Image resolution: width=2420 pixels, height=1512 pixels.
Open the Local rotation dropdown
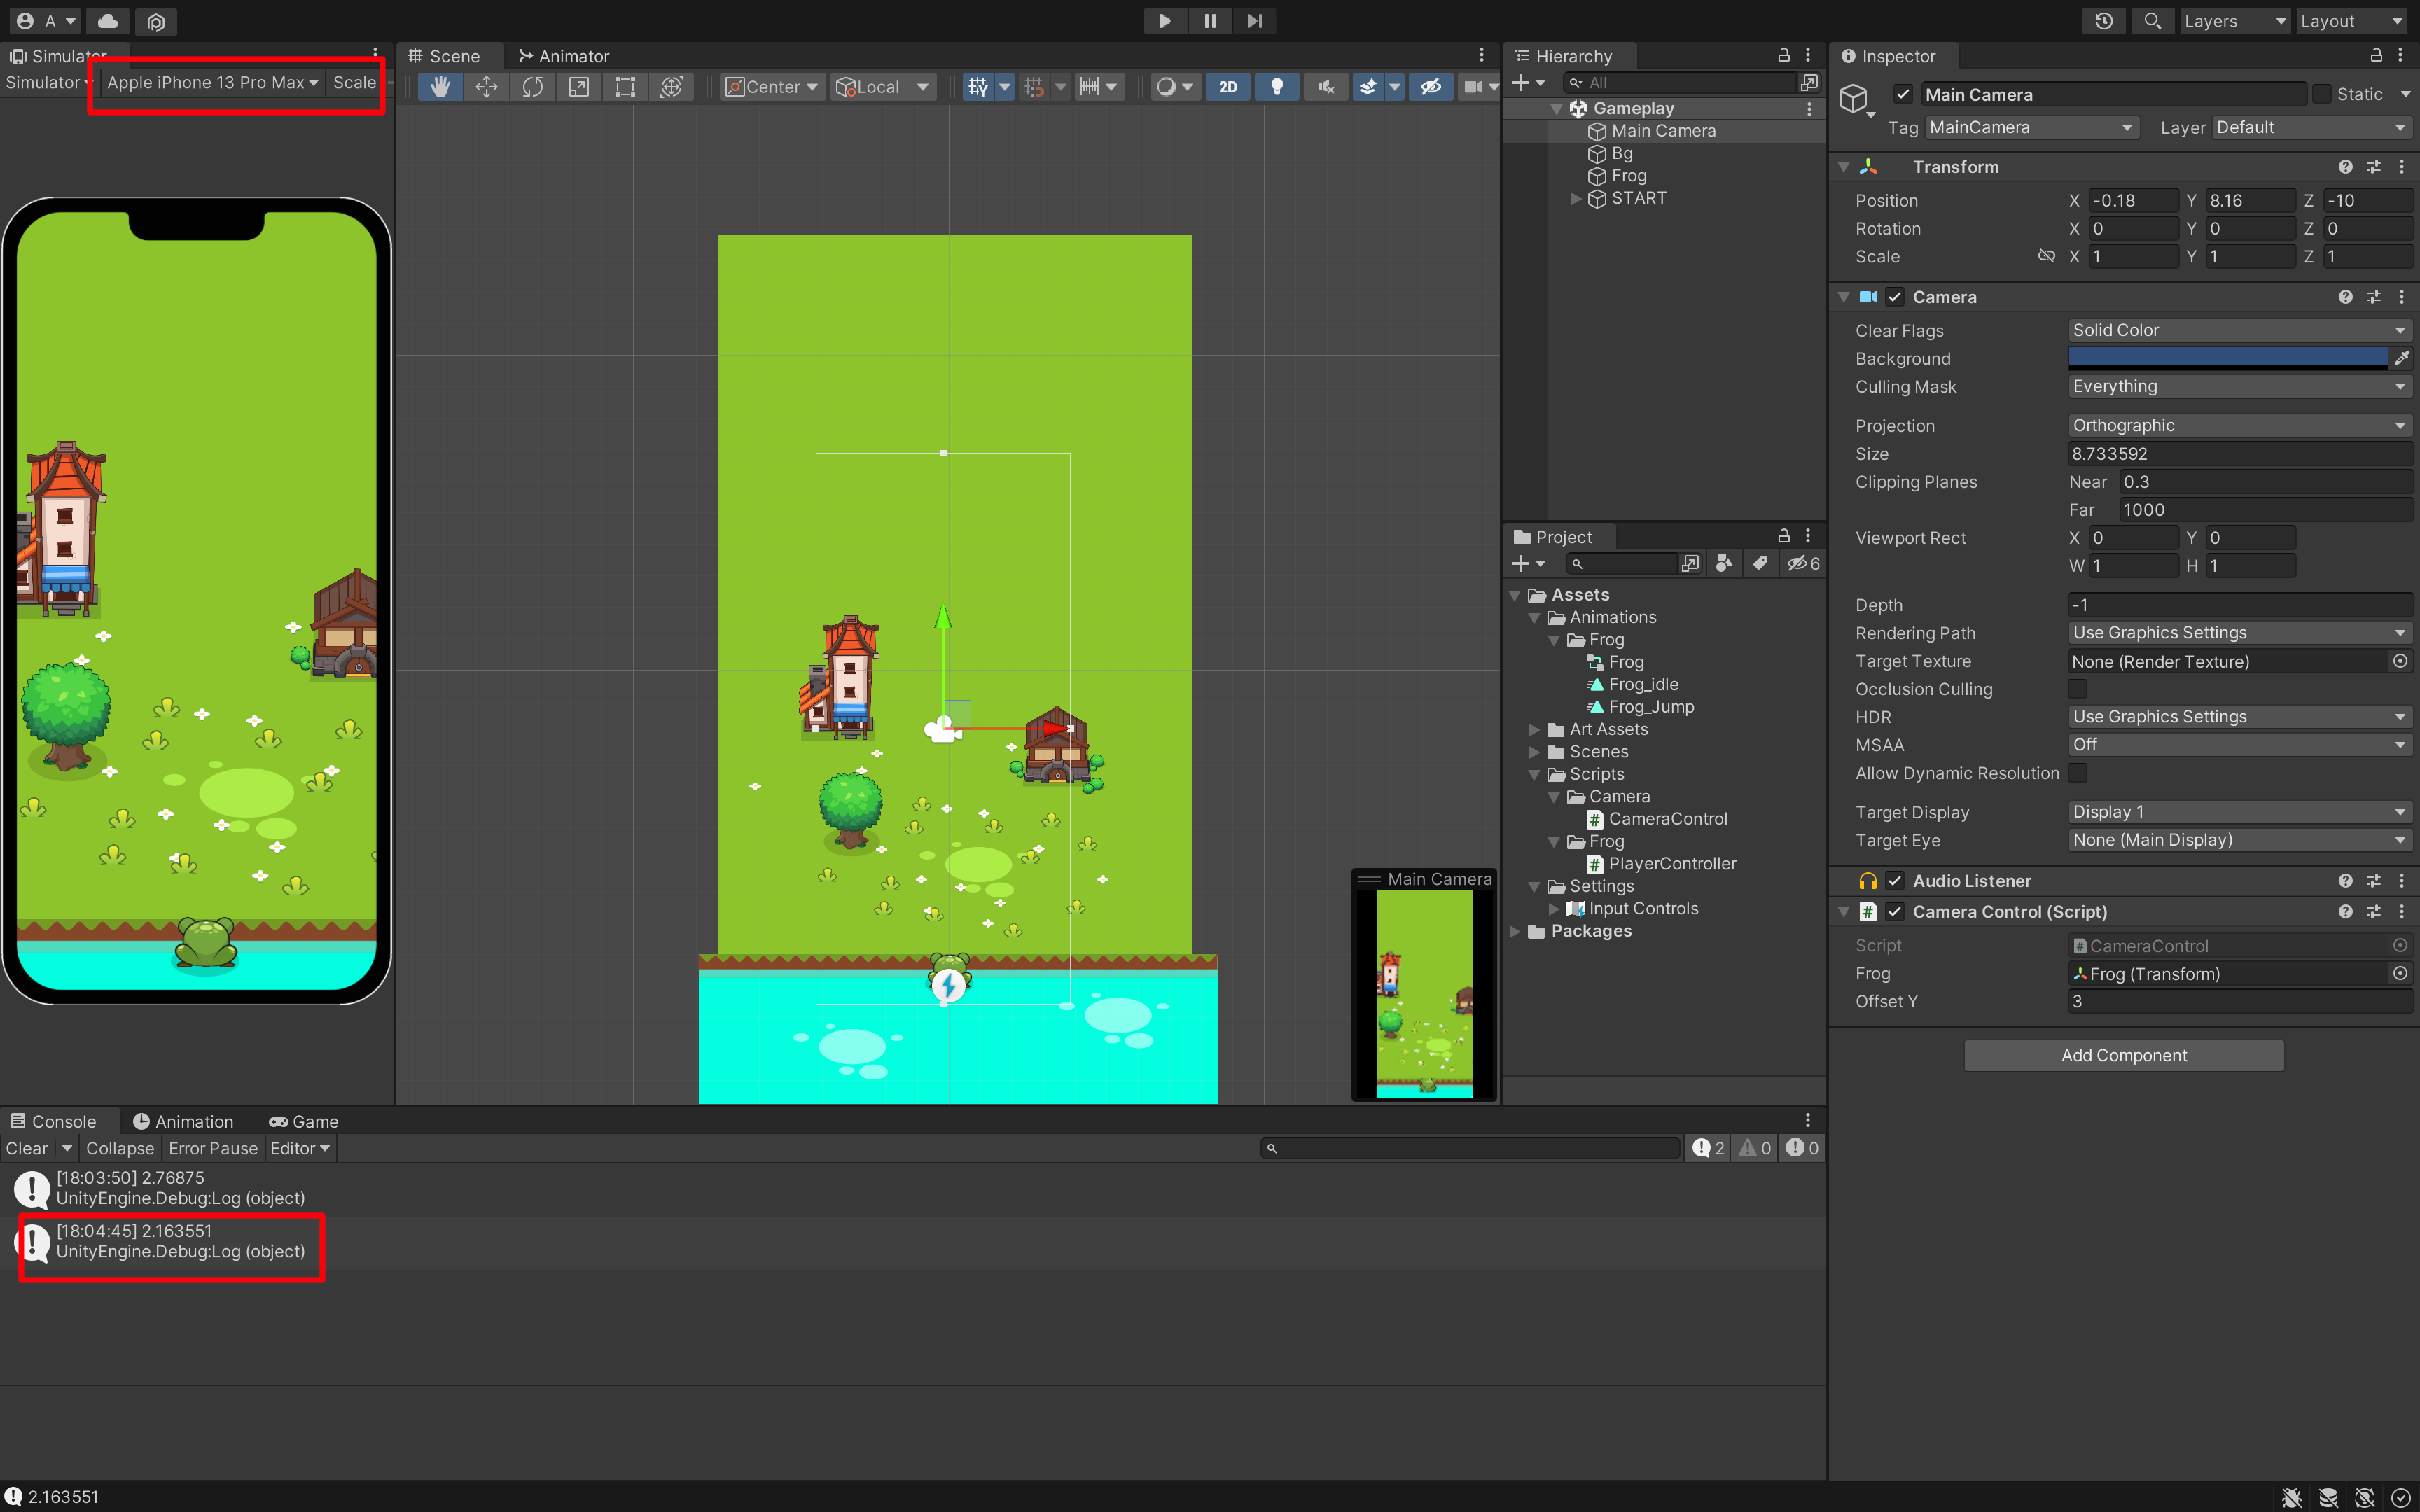coord(884,87)
